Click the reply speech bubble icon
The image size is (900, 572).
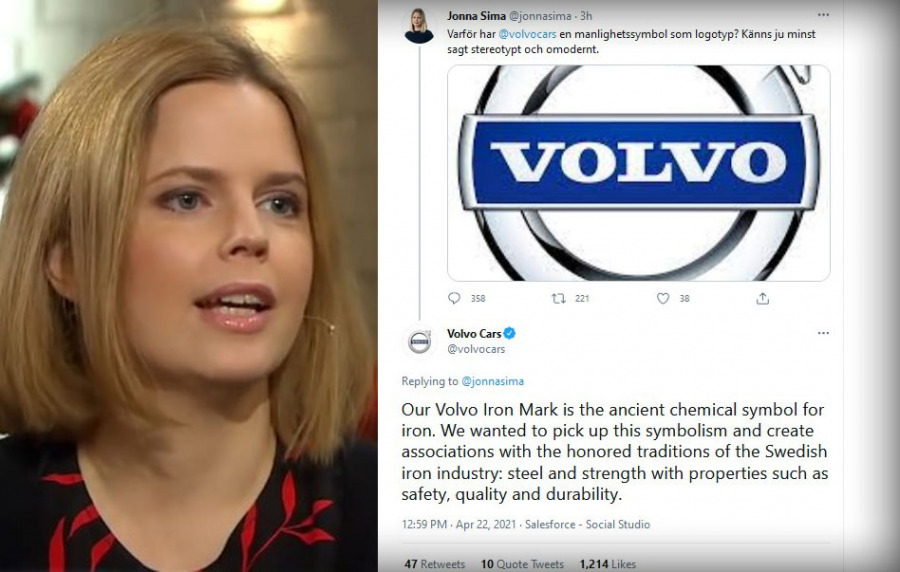point(454,298)
